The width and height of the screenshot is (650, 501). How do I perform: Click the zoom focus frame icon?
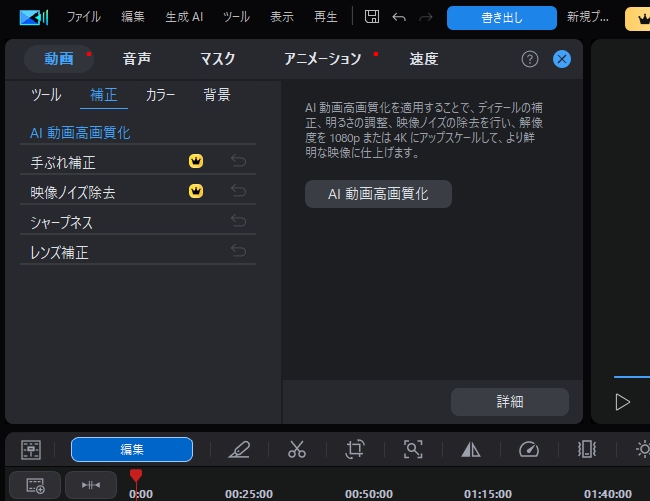coord(413,449)
